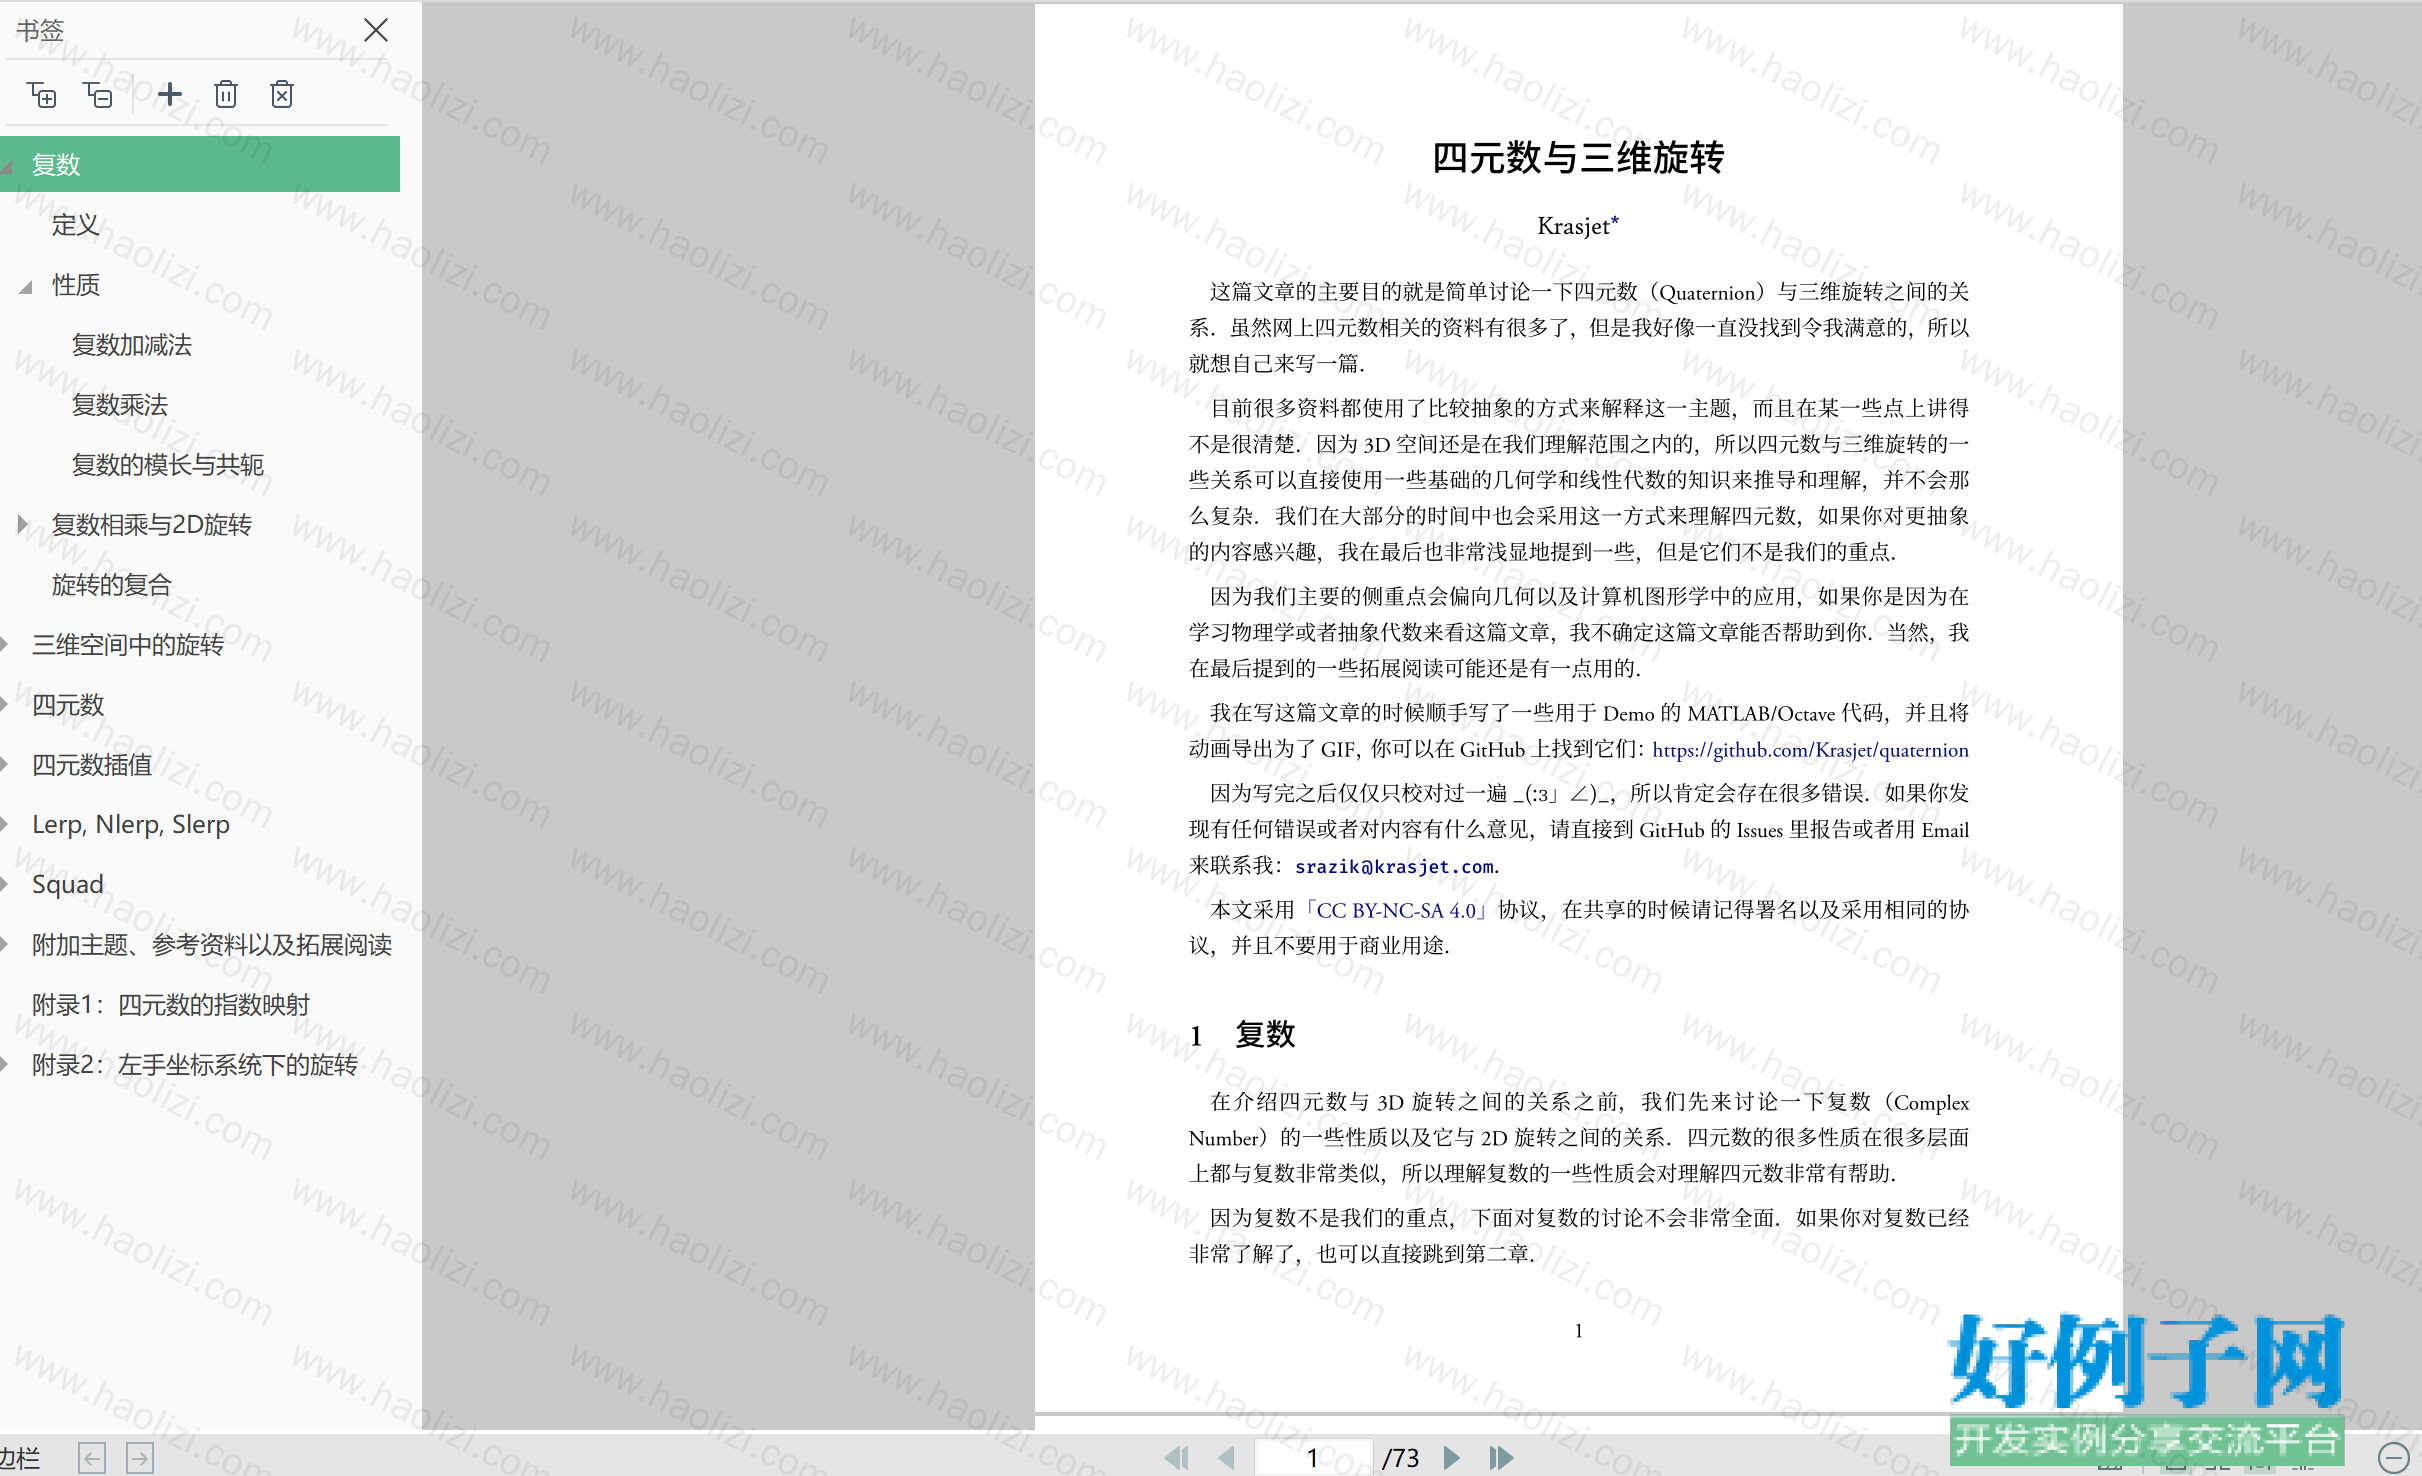Jump to 复数乘法 bookmark
The height and width of the screenshot is (1476, 2422).
120,405
